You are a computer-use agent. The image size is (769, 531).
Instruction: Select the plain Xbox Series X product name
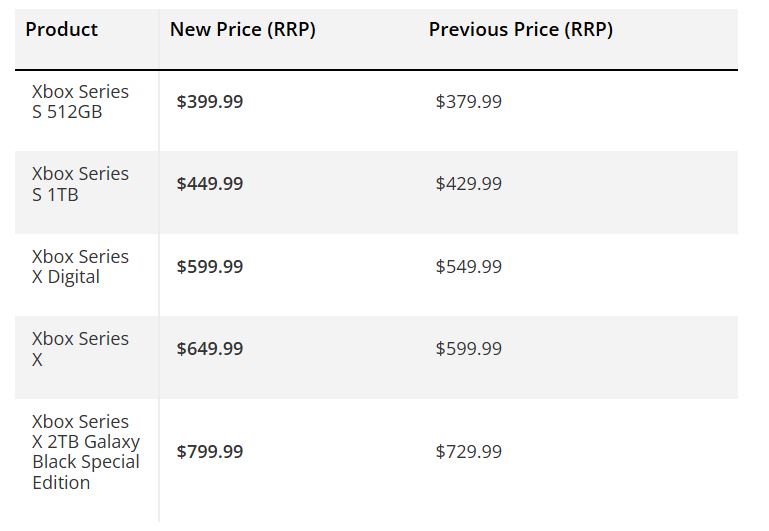(x=80, y=349)
